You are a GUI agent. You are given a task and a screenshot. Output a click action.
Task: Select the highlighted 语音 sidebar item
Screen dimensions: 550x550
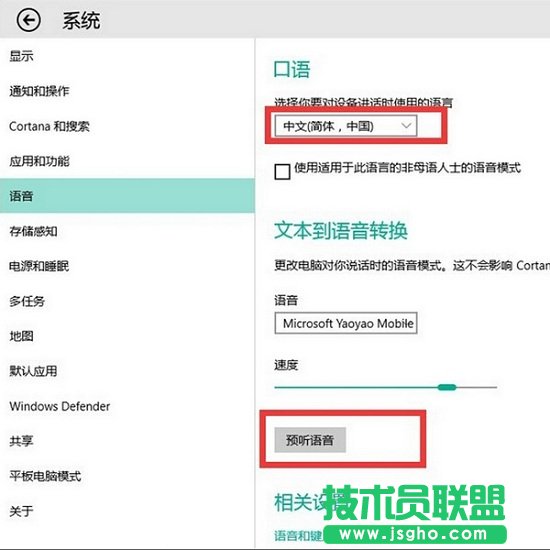(127, 196)
